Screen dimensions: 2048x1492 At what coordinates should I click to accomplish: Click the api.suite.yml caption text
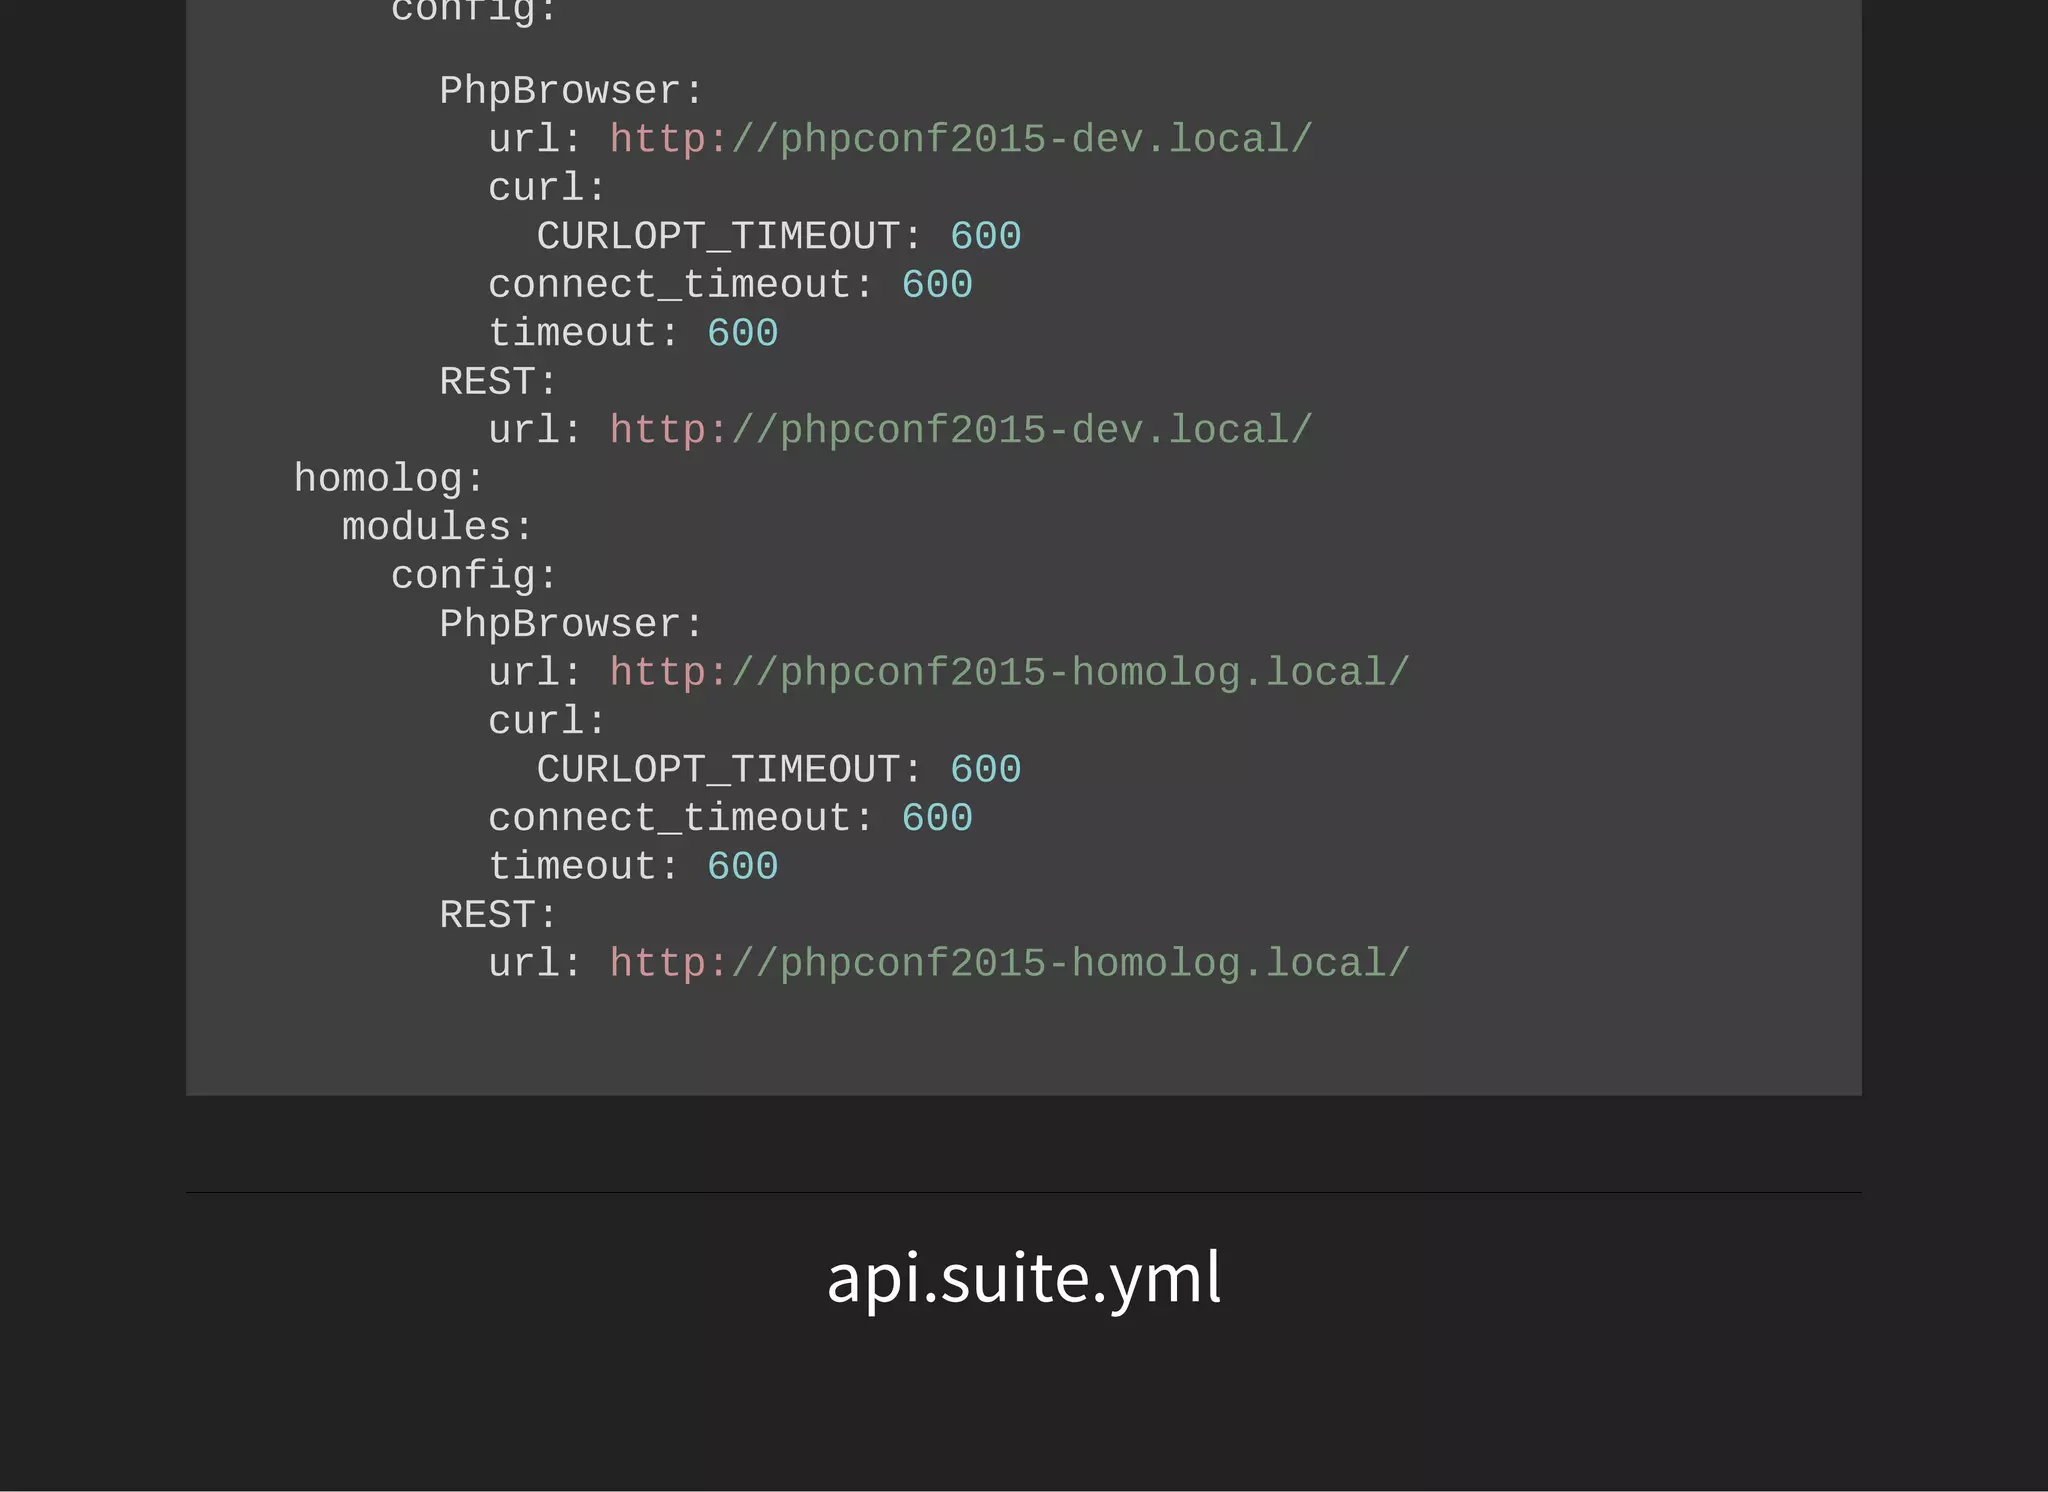point(1024,1279)
